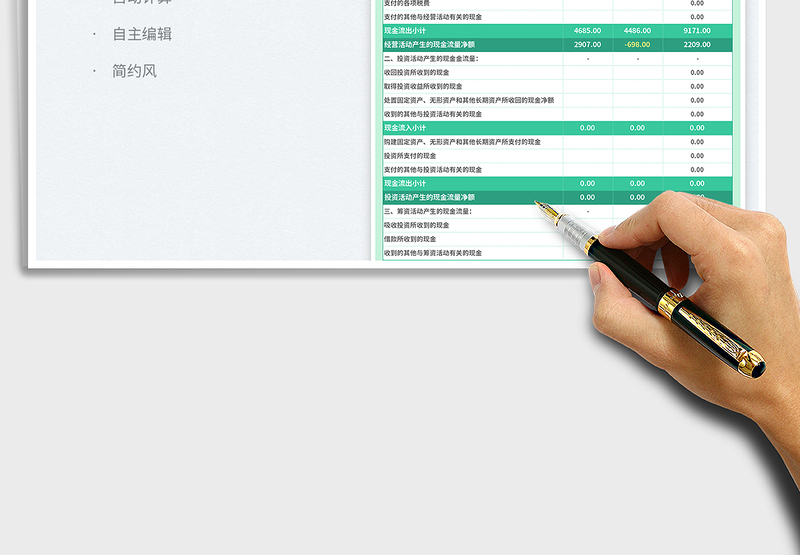The image size is (800, 555).
Task: Select the 吸收投资所收到的现金 row label
Action: click(416, 225)
